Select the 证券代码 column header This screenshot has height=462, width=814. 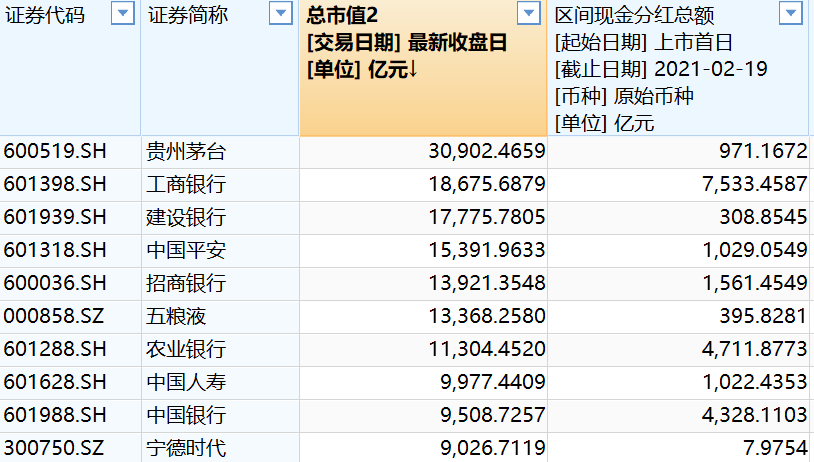(x=70, y=67)
